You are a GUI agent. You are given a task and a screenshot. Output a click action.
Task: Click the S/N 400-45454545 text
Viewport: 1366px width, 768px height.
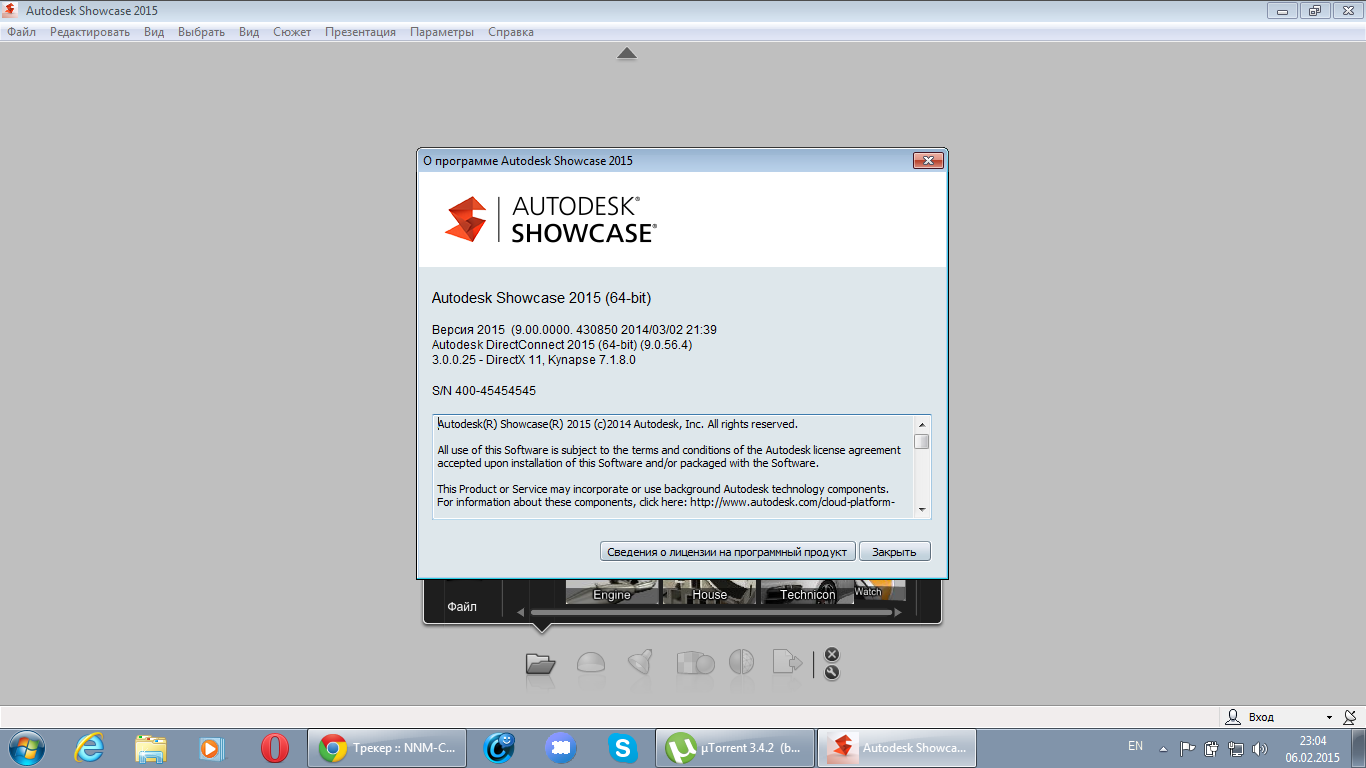484,391
